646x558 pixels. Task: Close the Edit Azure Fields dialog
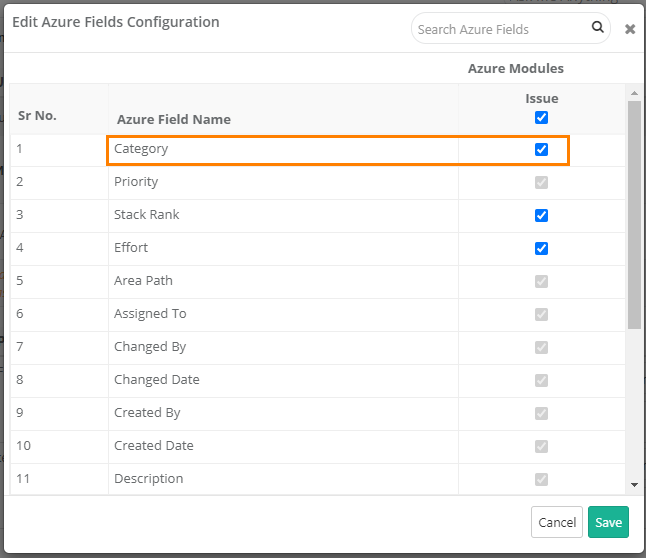click(630, 29)
